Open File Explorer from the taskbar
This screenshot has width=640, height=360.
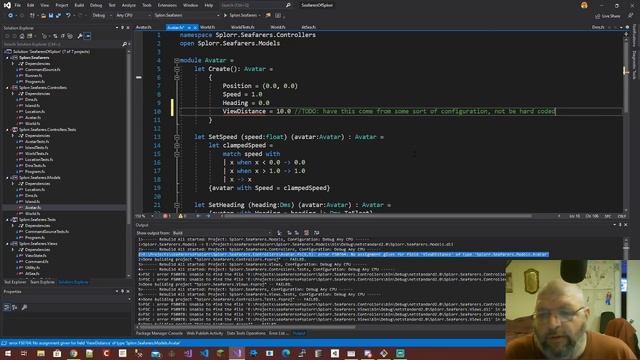pyautogui.click(x=41, y=353)
